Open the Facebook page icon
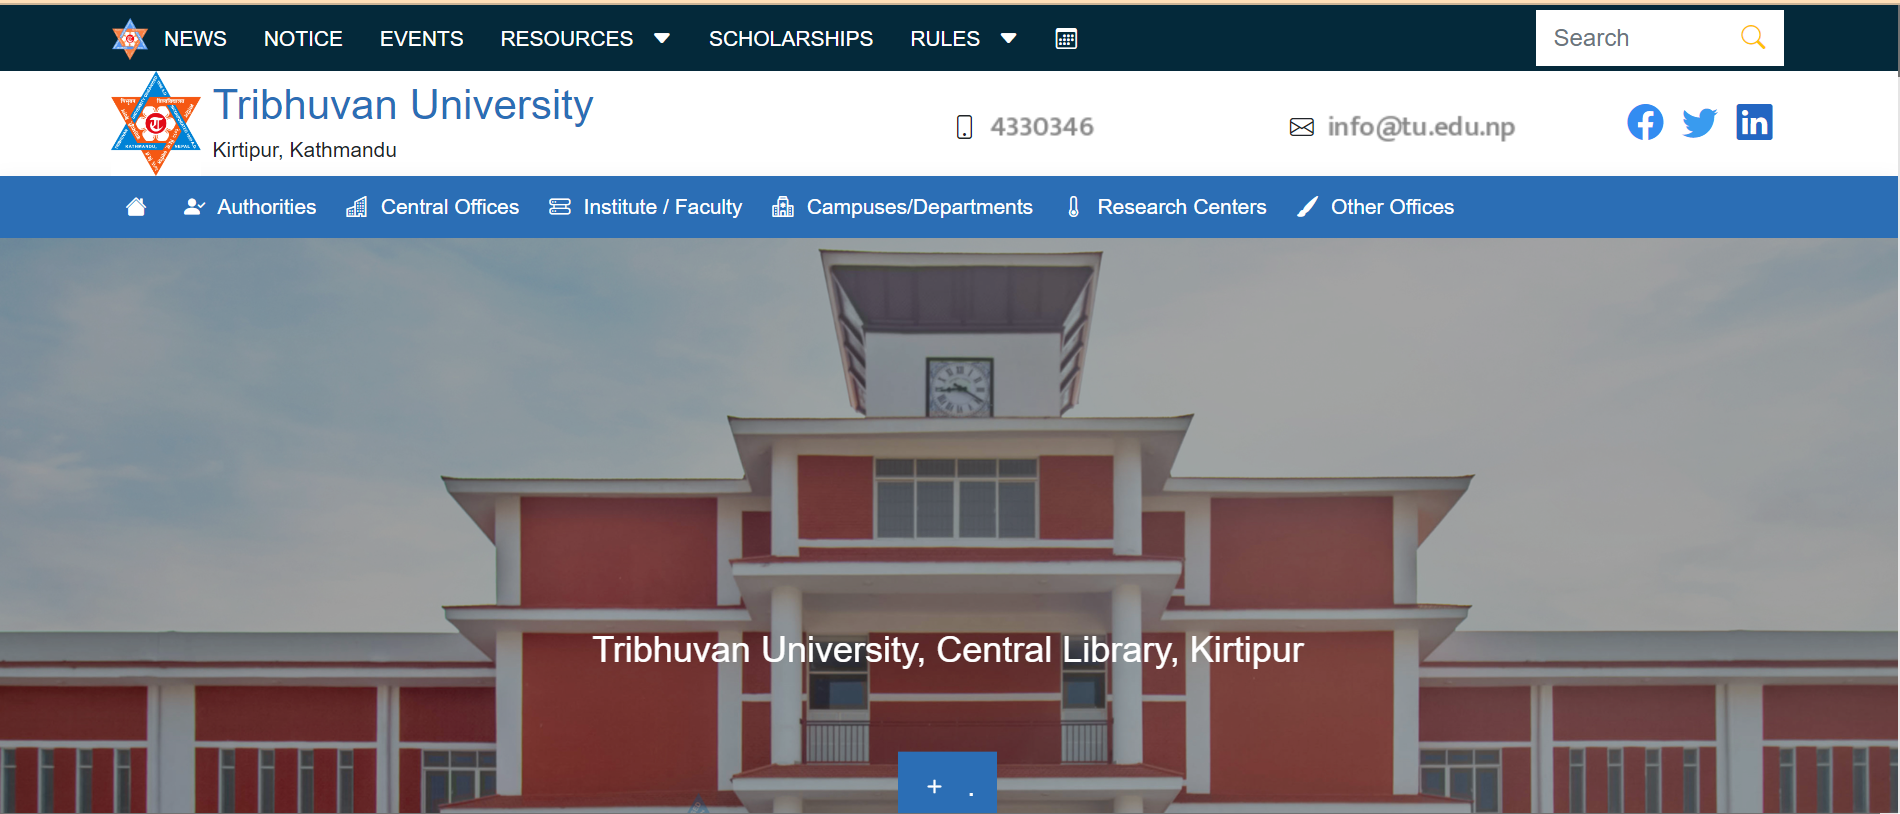 tap(1645, 122)
